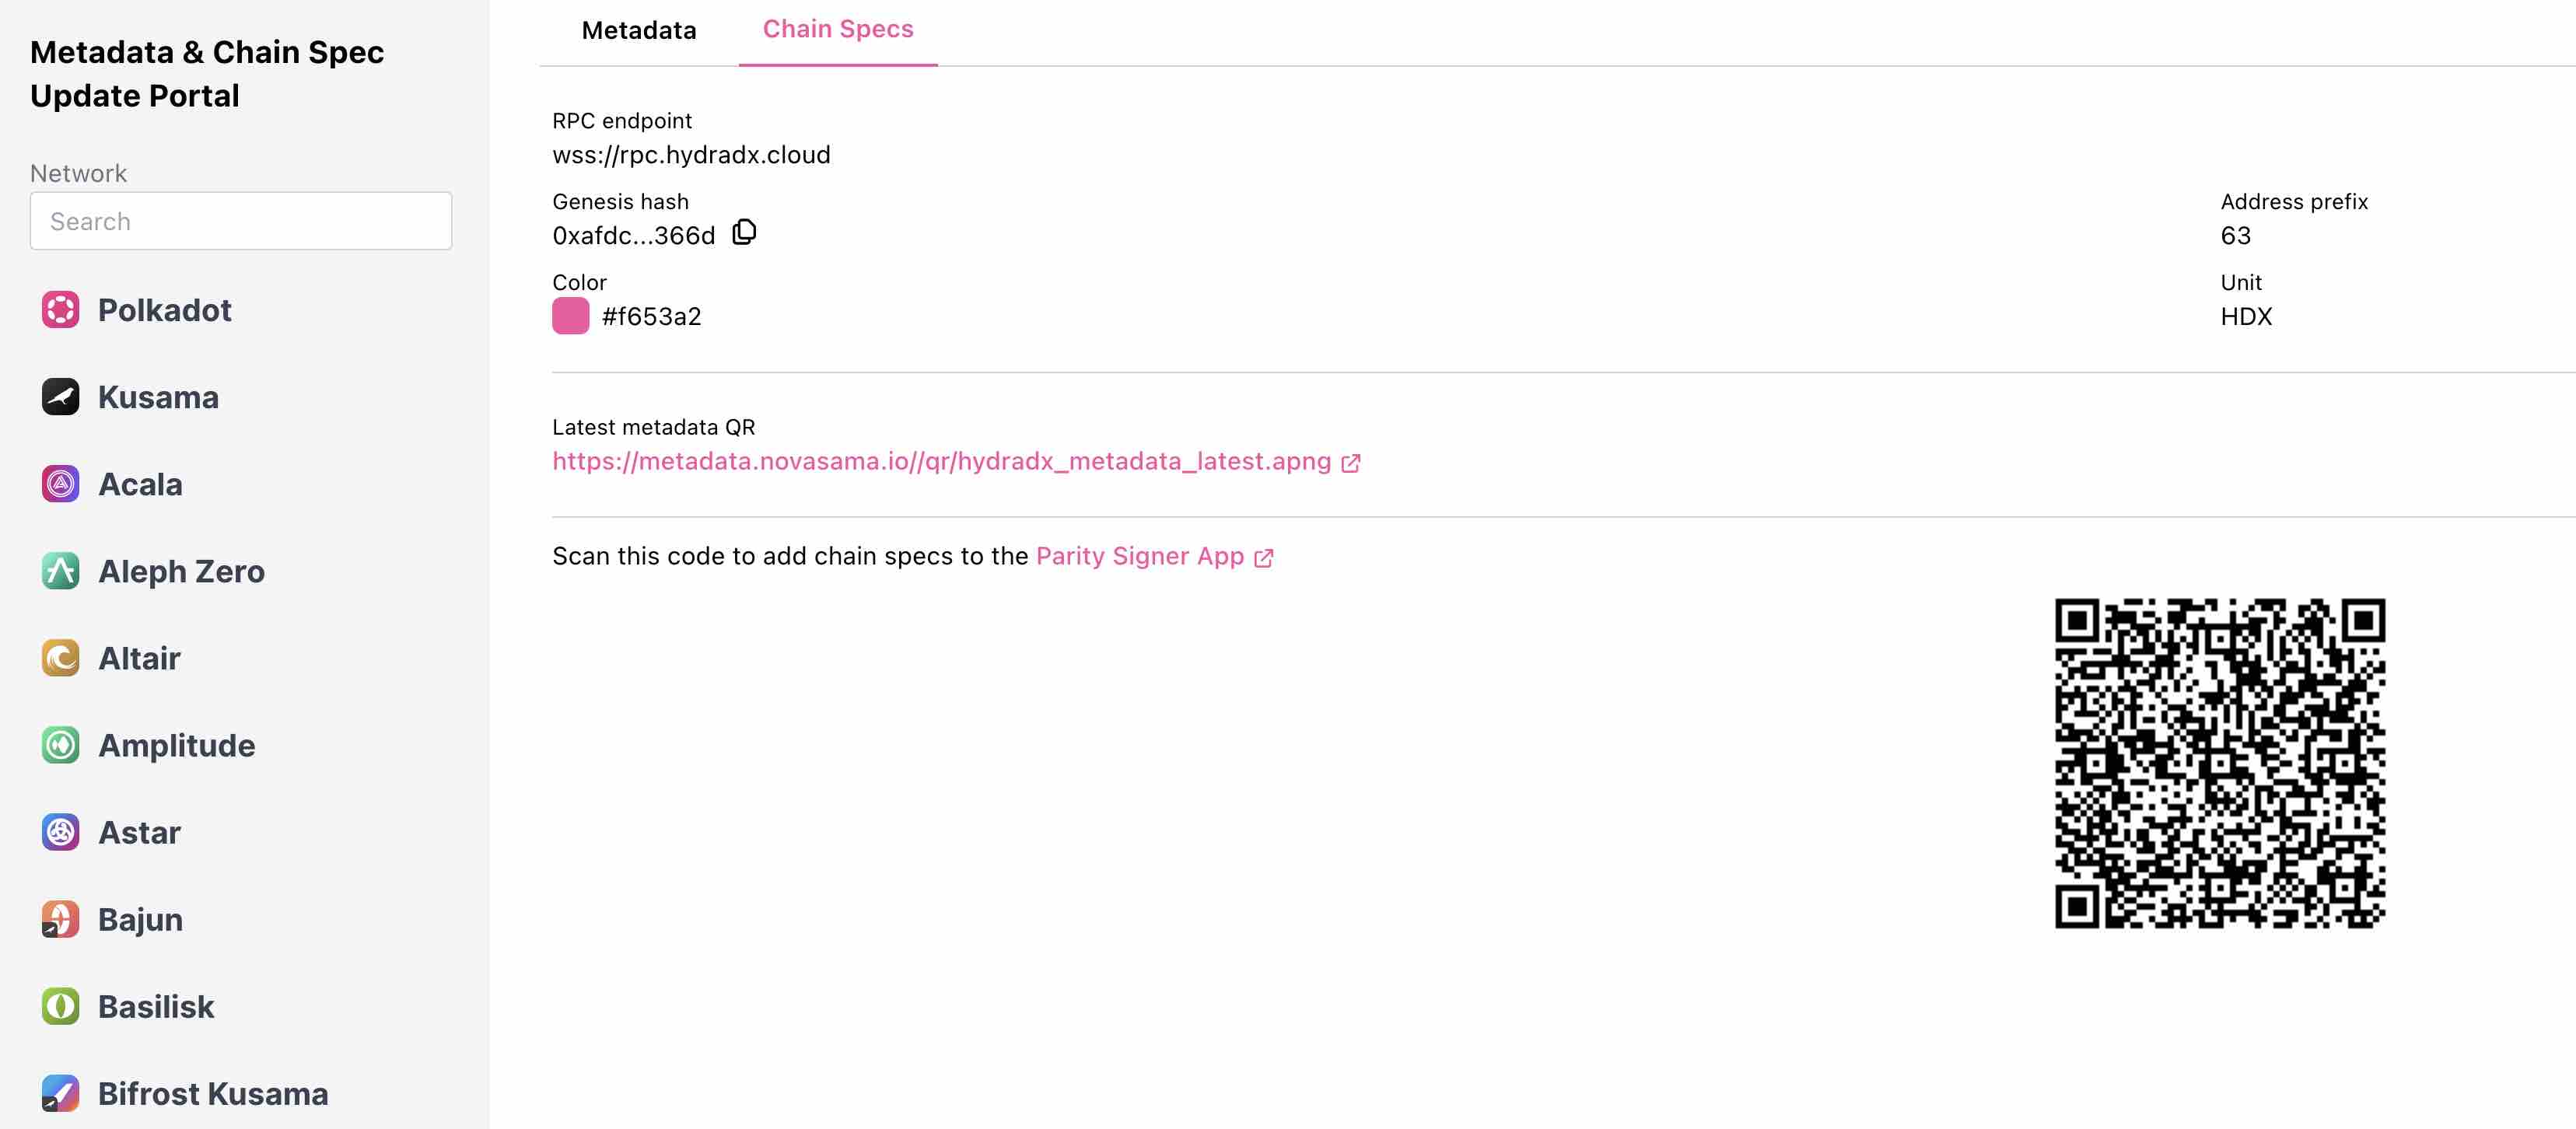
Task: Click the Aleph Zero icon
Action: click(60, 571)
